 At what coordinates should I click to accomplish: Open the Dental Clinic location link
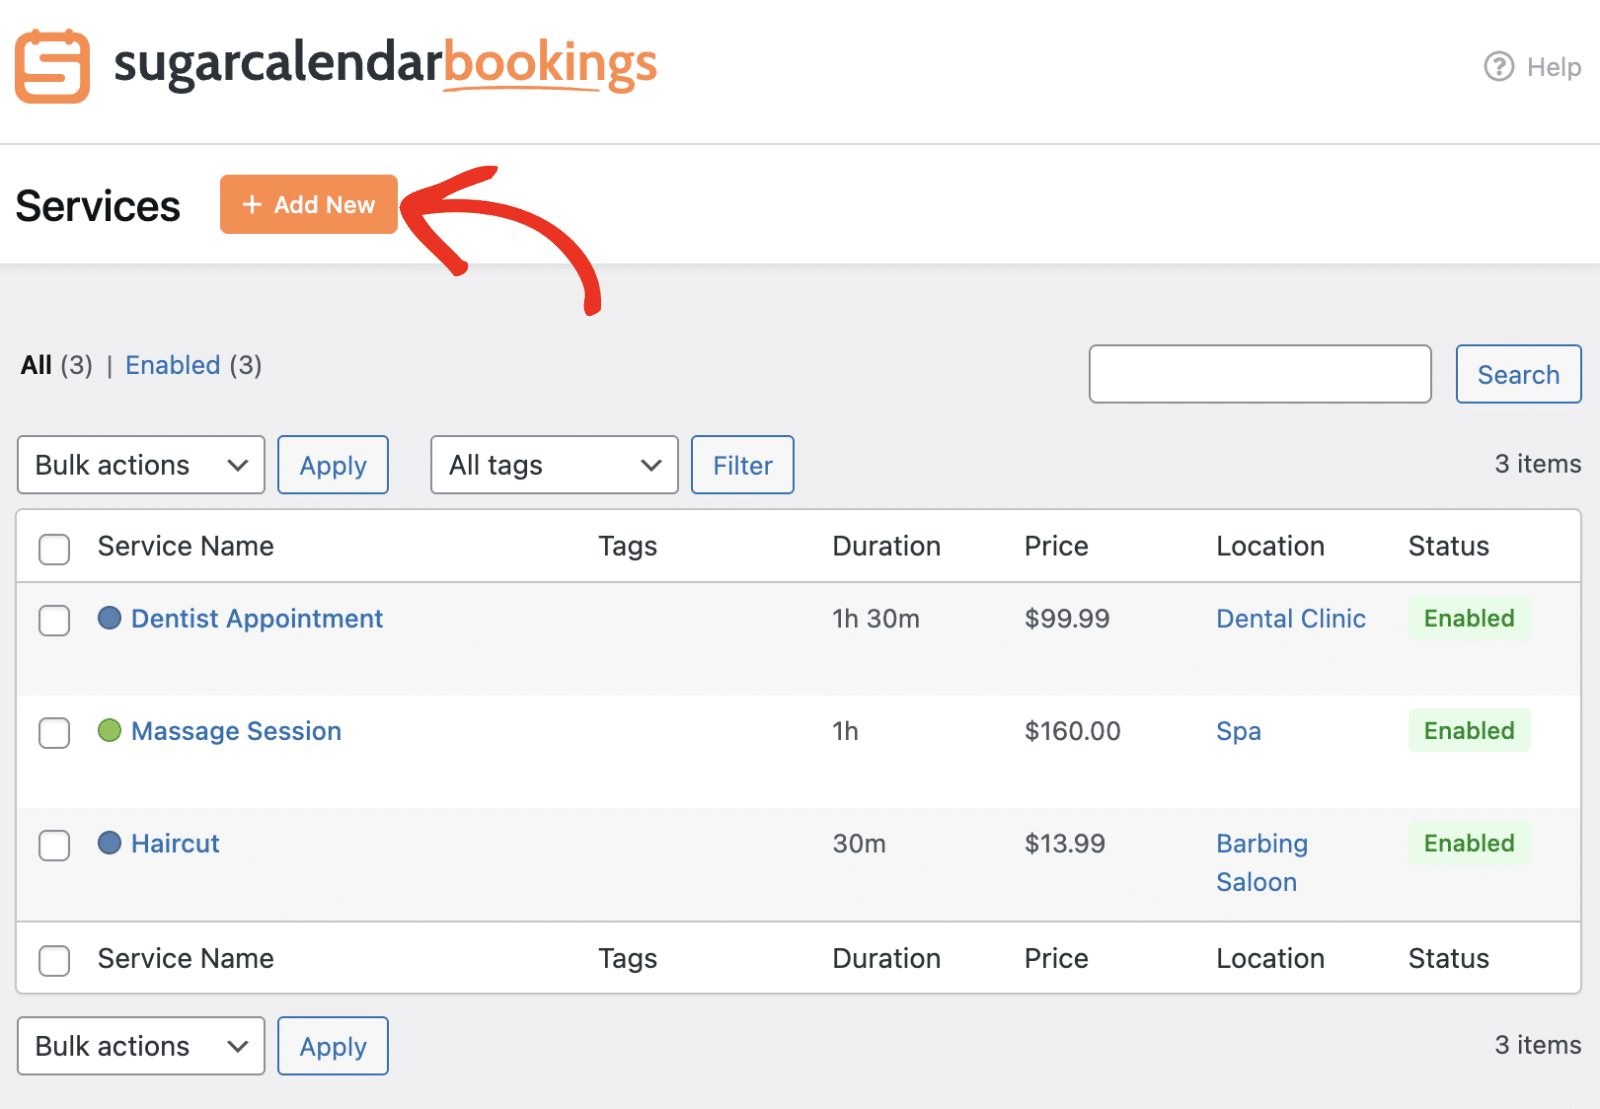[x=1290, y=619]
